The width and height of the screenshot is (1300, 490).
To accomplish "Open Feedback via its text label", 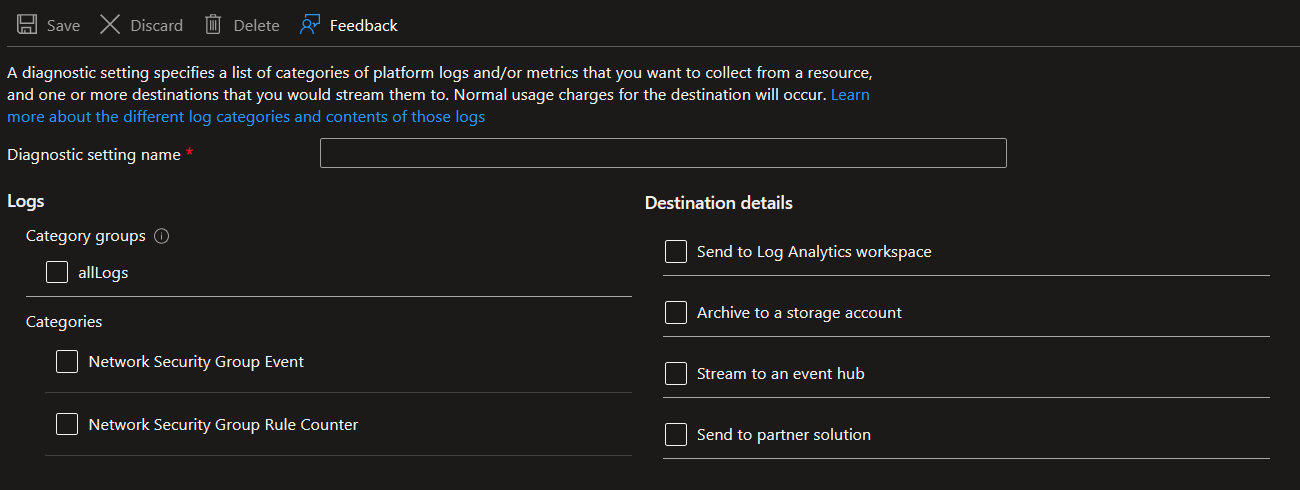I will [x=363, y=26].
